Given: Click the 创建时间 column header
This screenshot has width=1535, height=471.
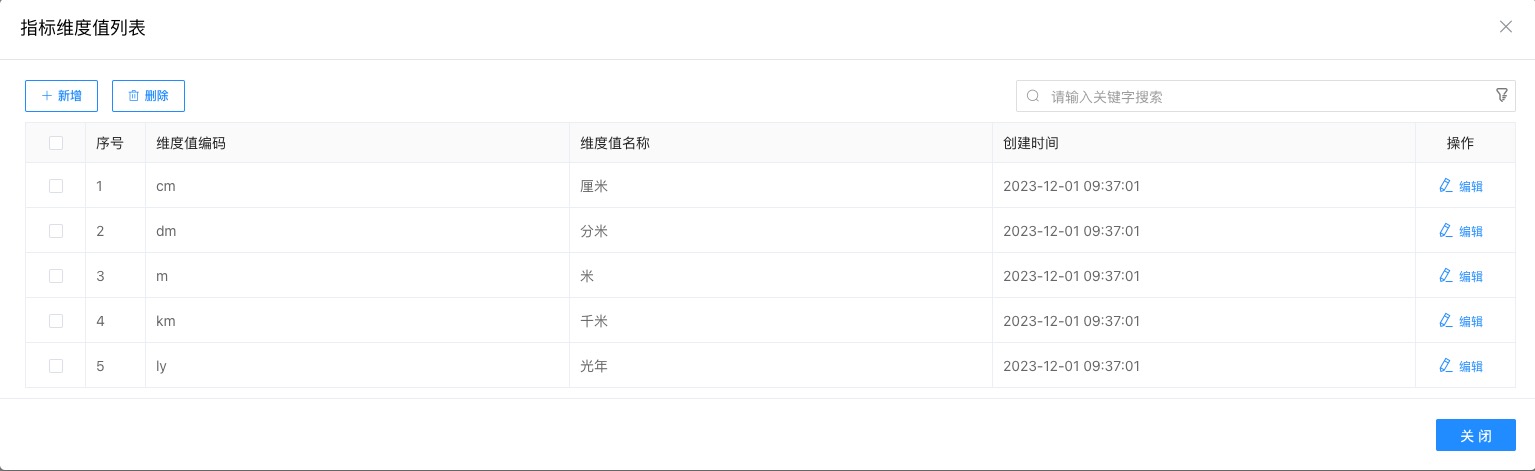Looking at the screenshot, I should click(x=1030, y=143).
